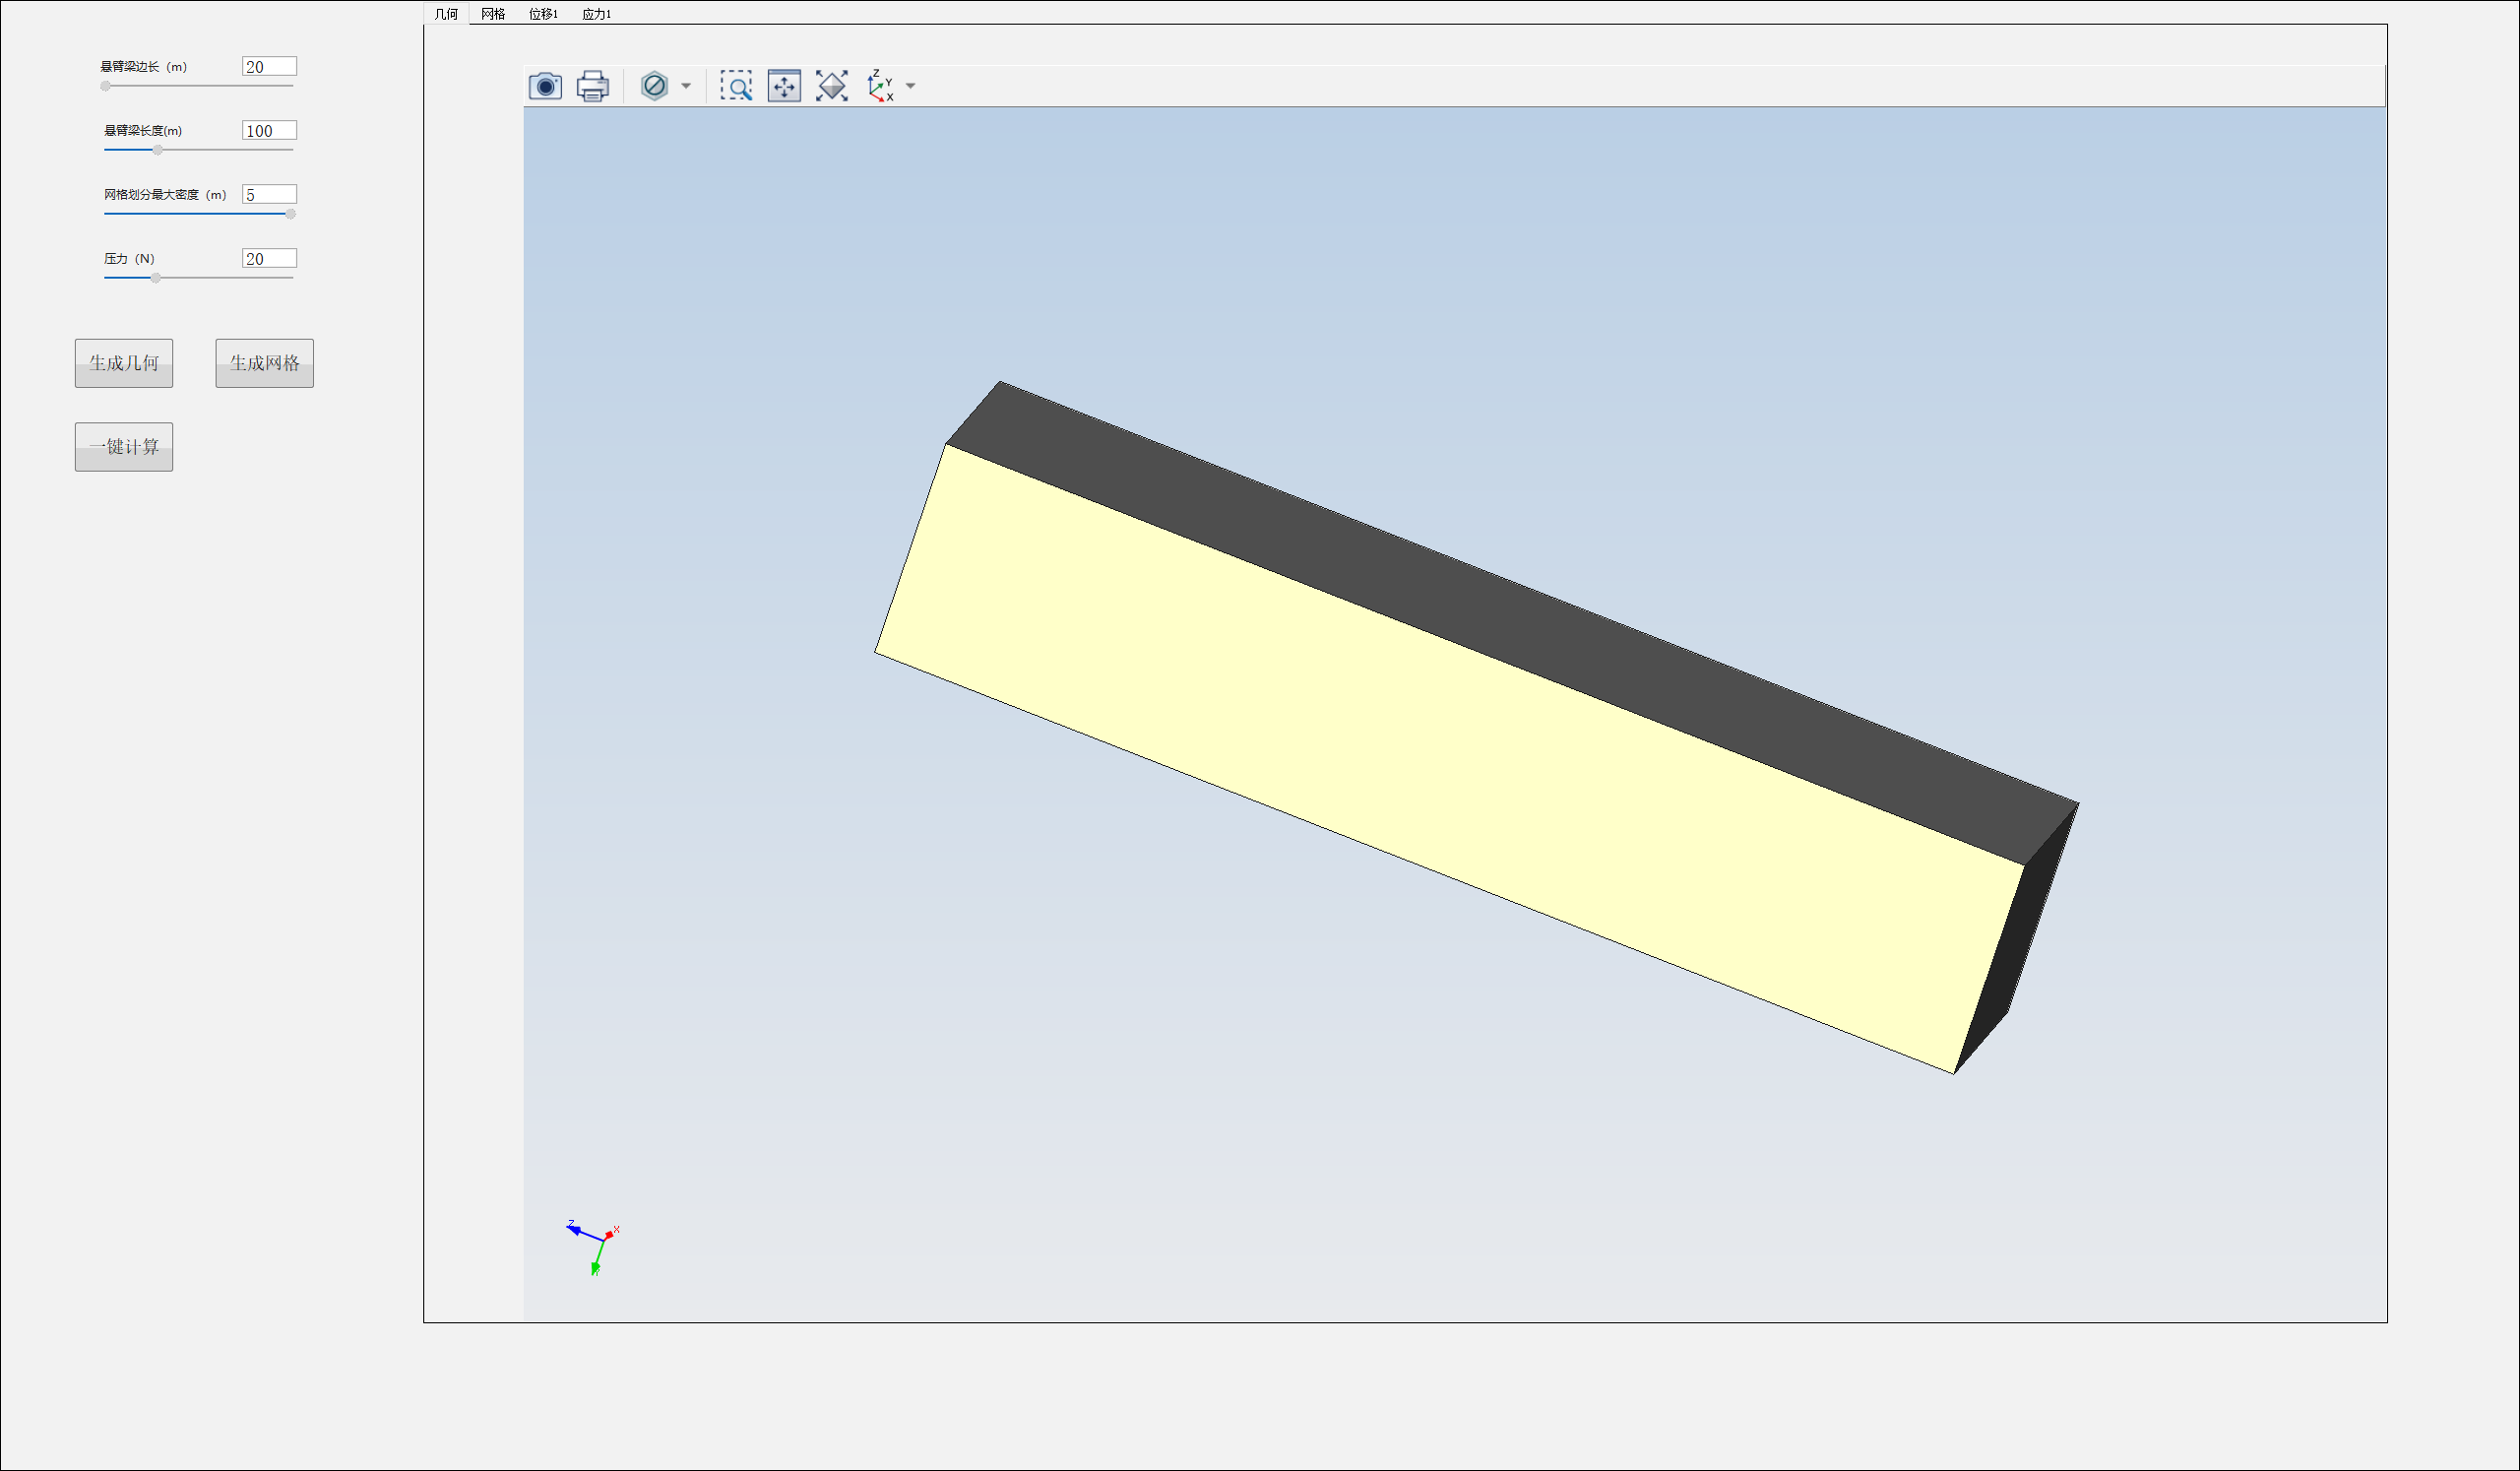Click the 悬臂梁边长 input field showing 20

269,66
